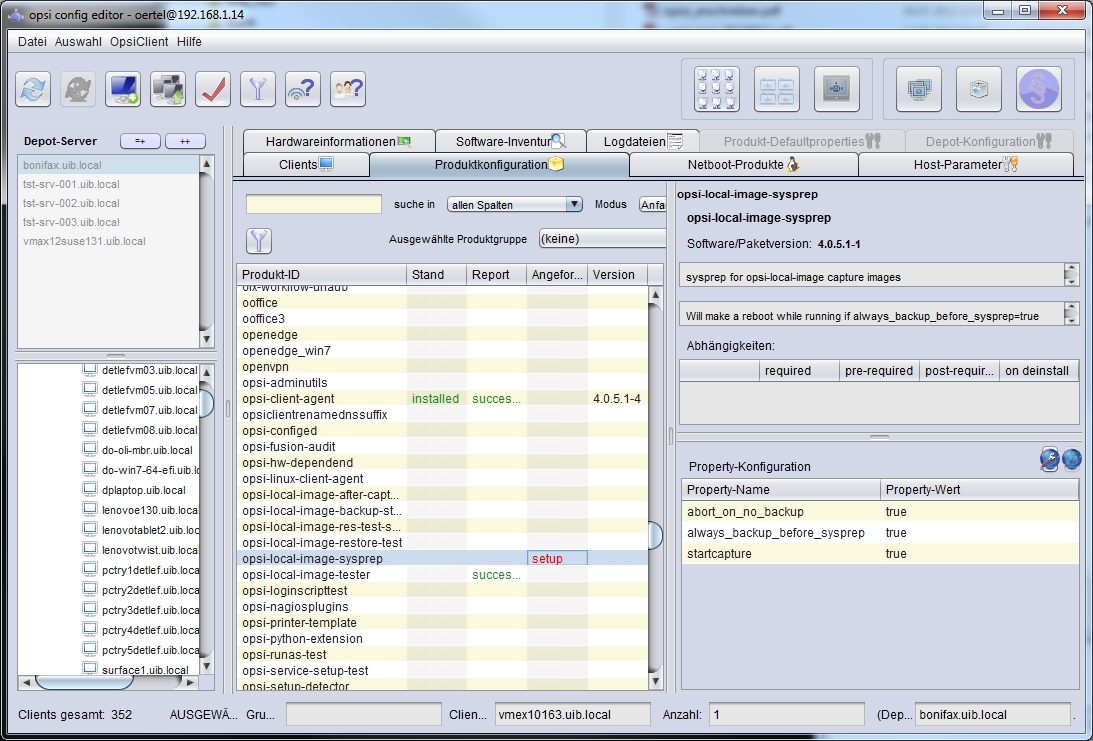Click the '=+' depot selection button

tap(140, 141)
